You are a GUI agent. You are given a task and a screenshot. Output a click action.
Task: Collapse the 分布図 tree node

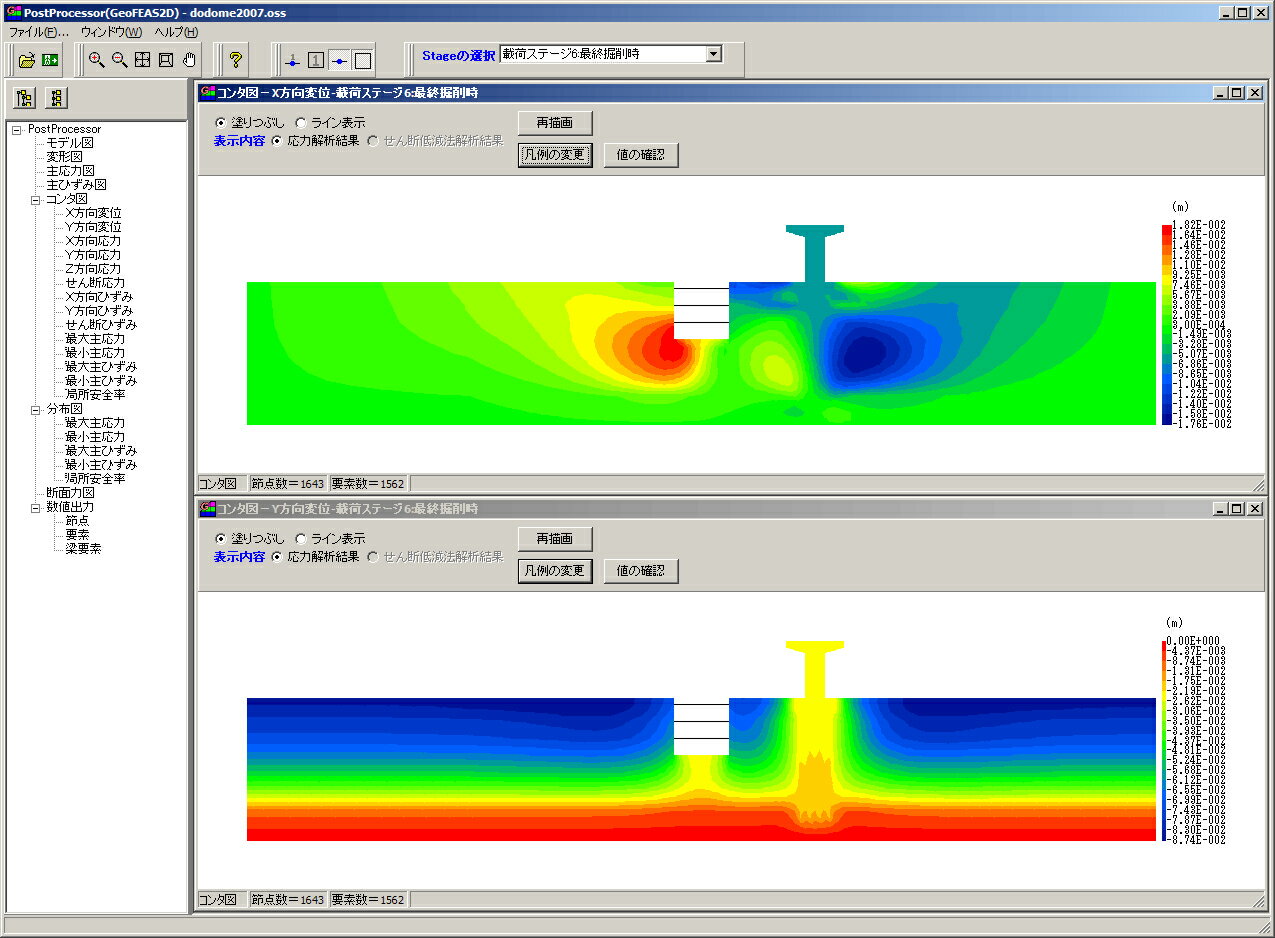36,409
